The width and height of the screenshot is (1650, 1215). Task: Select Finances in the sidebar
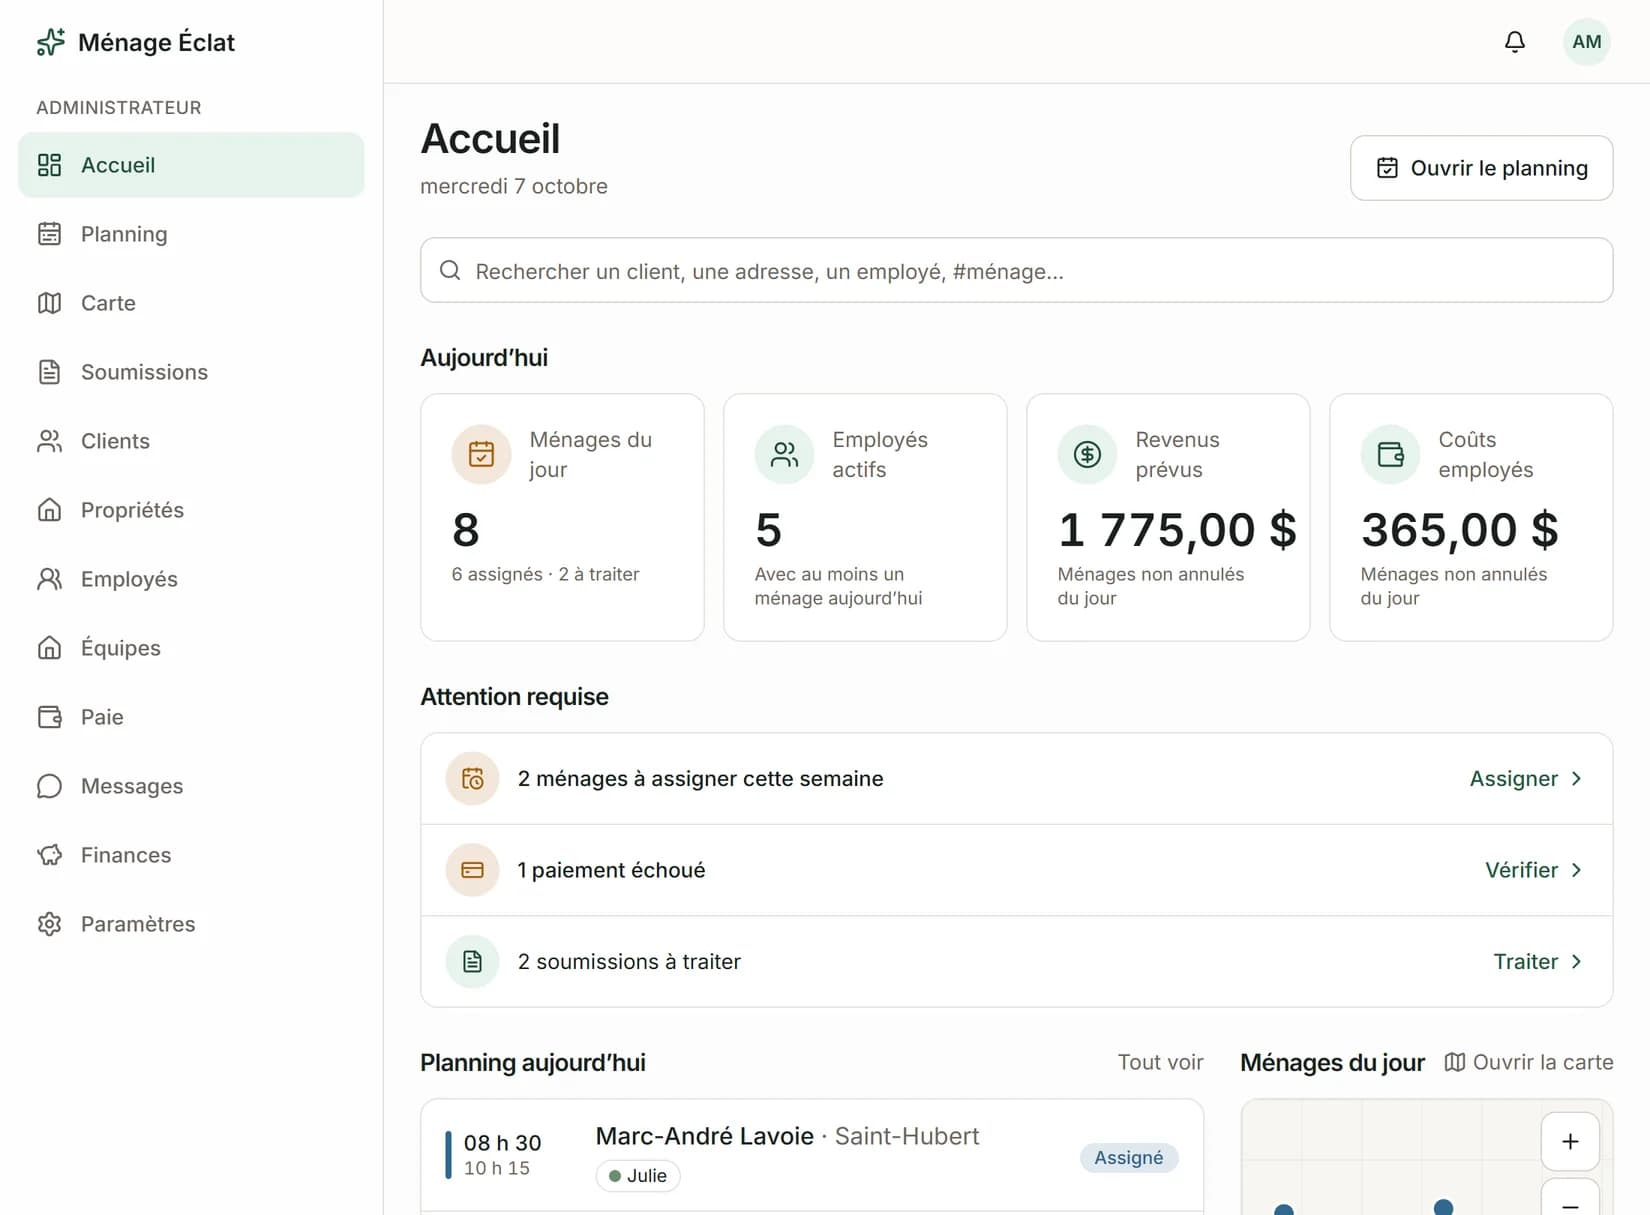[x=191, y=855]
